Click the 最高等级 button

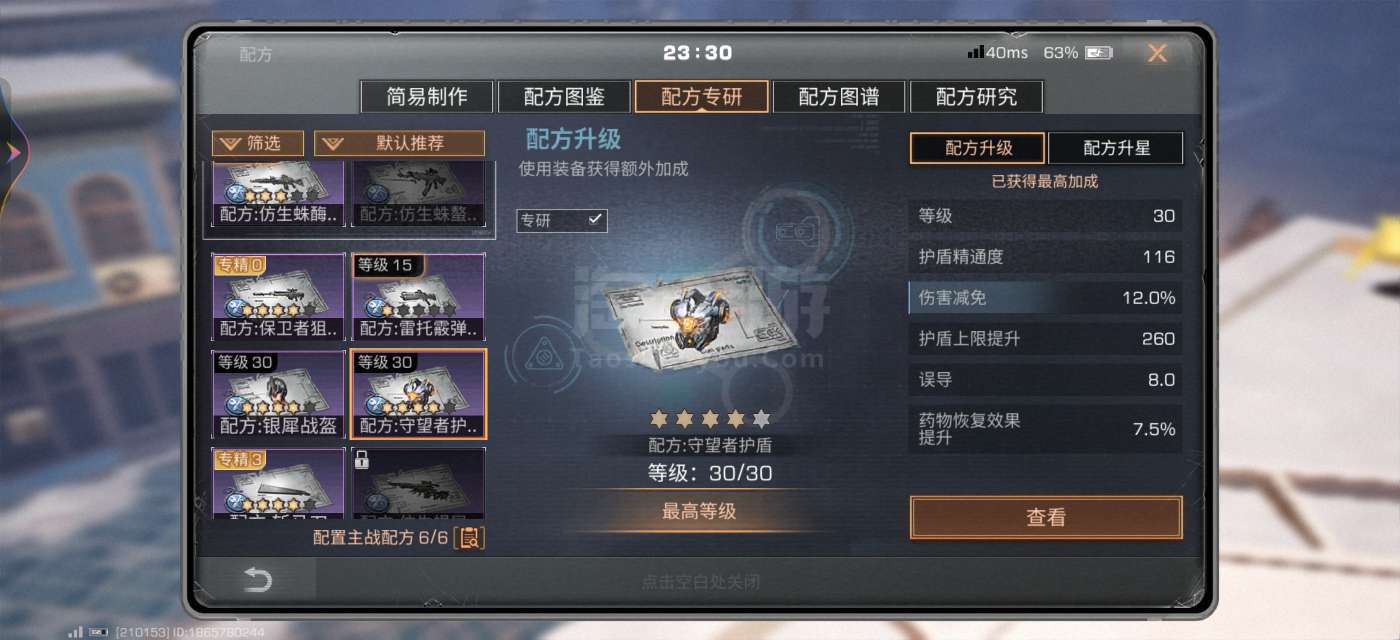point(699,511)
